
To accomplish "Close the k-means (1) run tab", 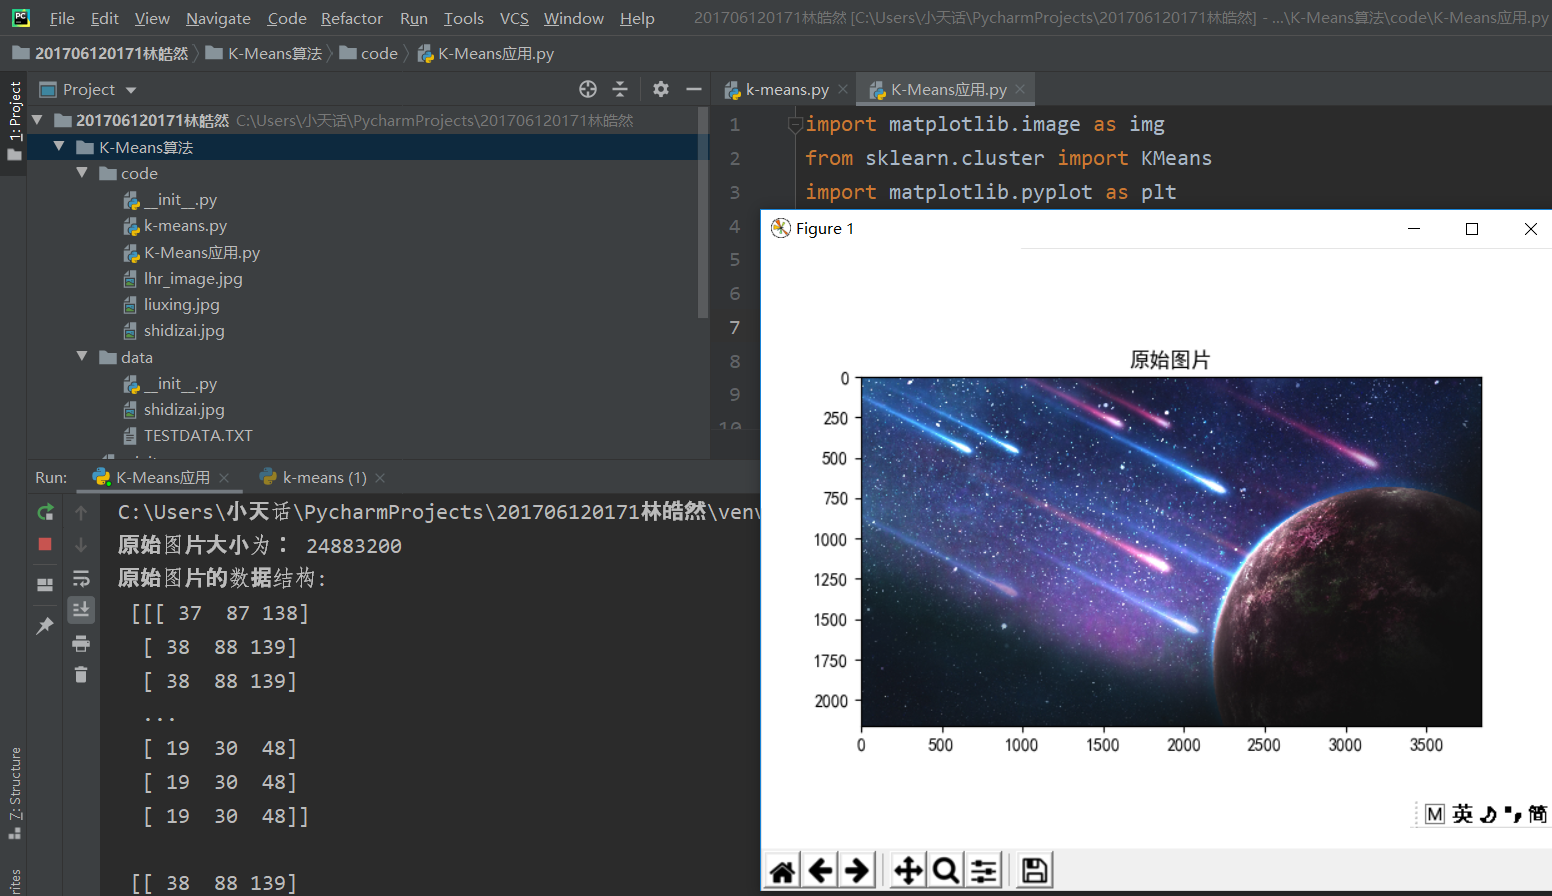I will (380, 478).
